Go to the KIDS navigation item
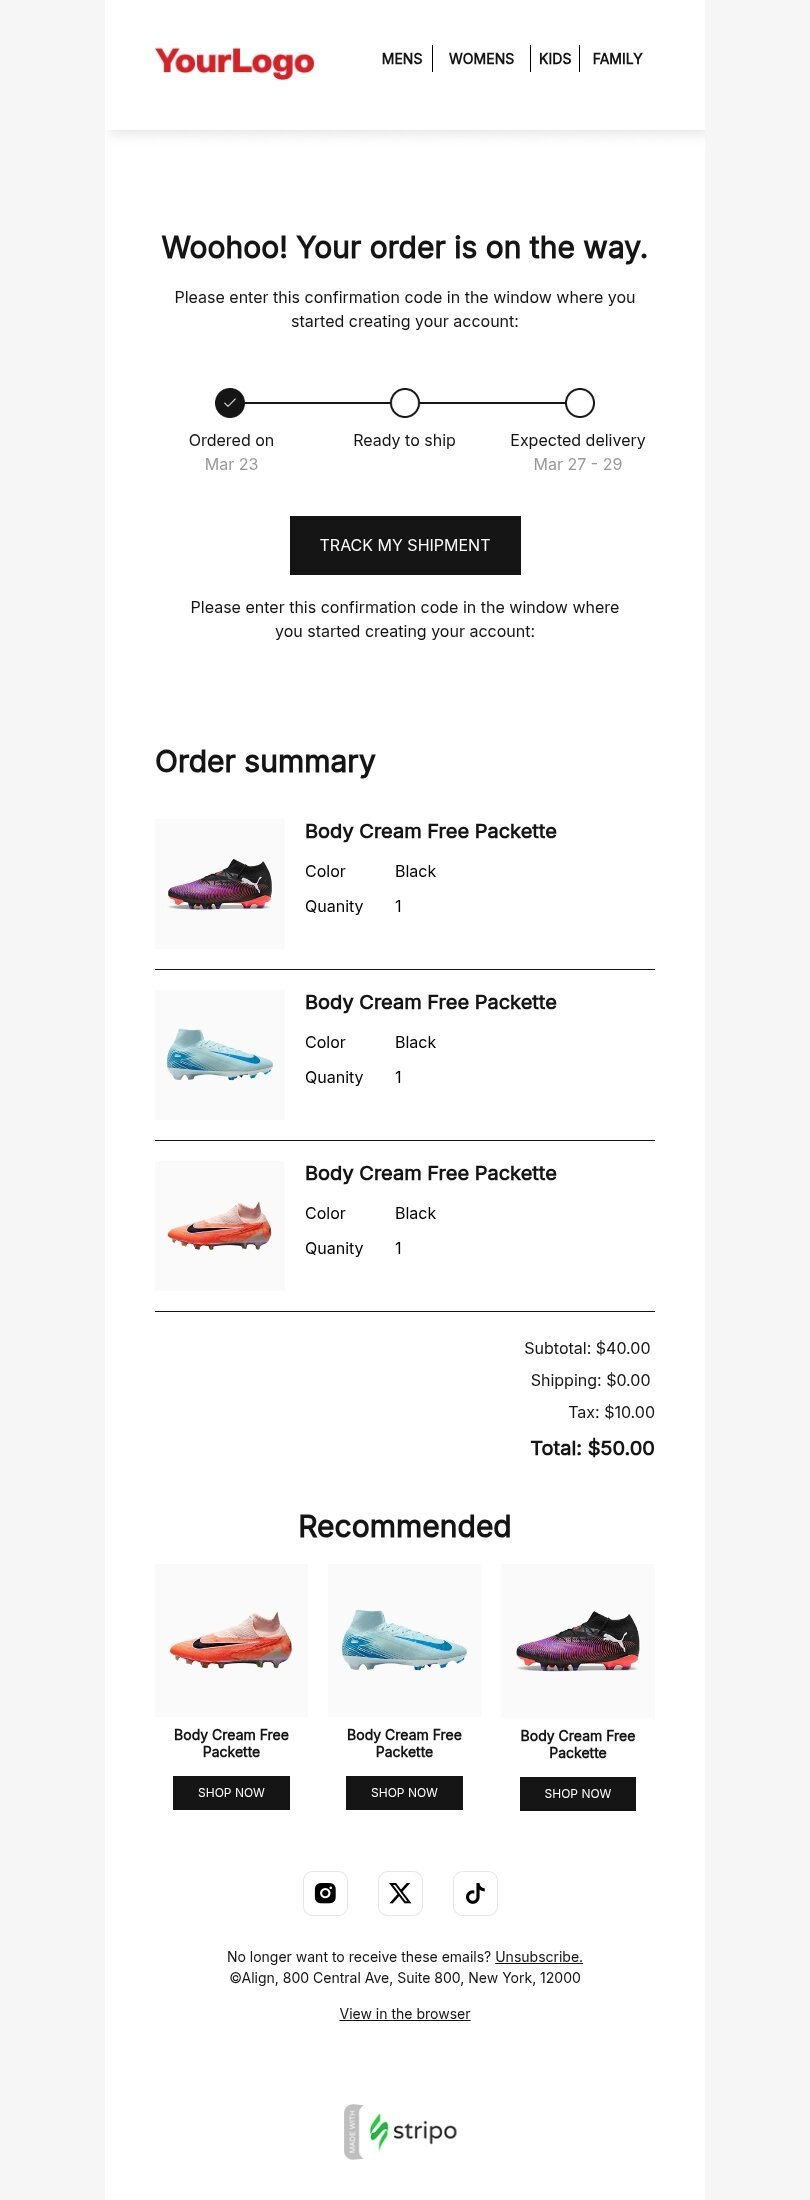 (x=555, y=59)
